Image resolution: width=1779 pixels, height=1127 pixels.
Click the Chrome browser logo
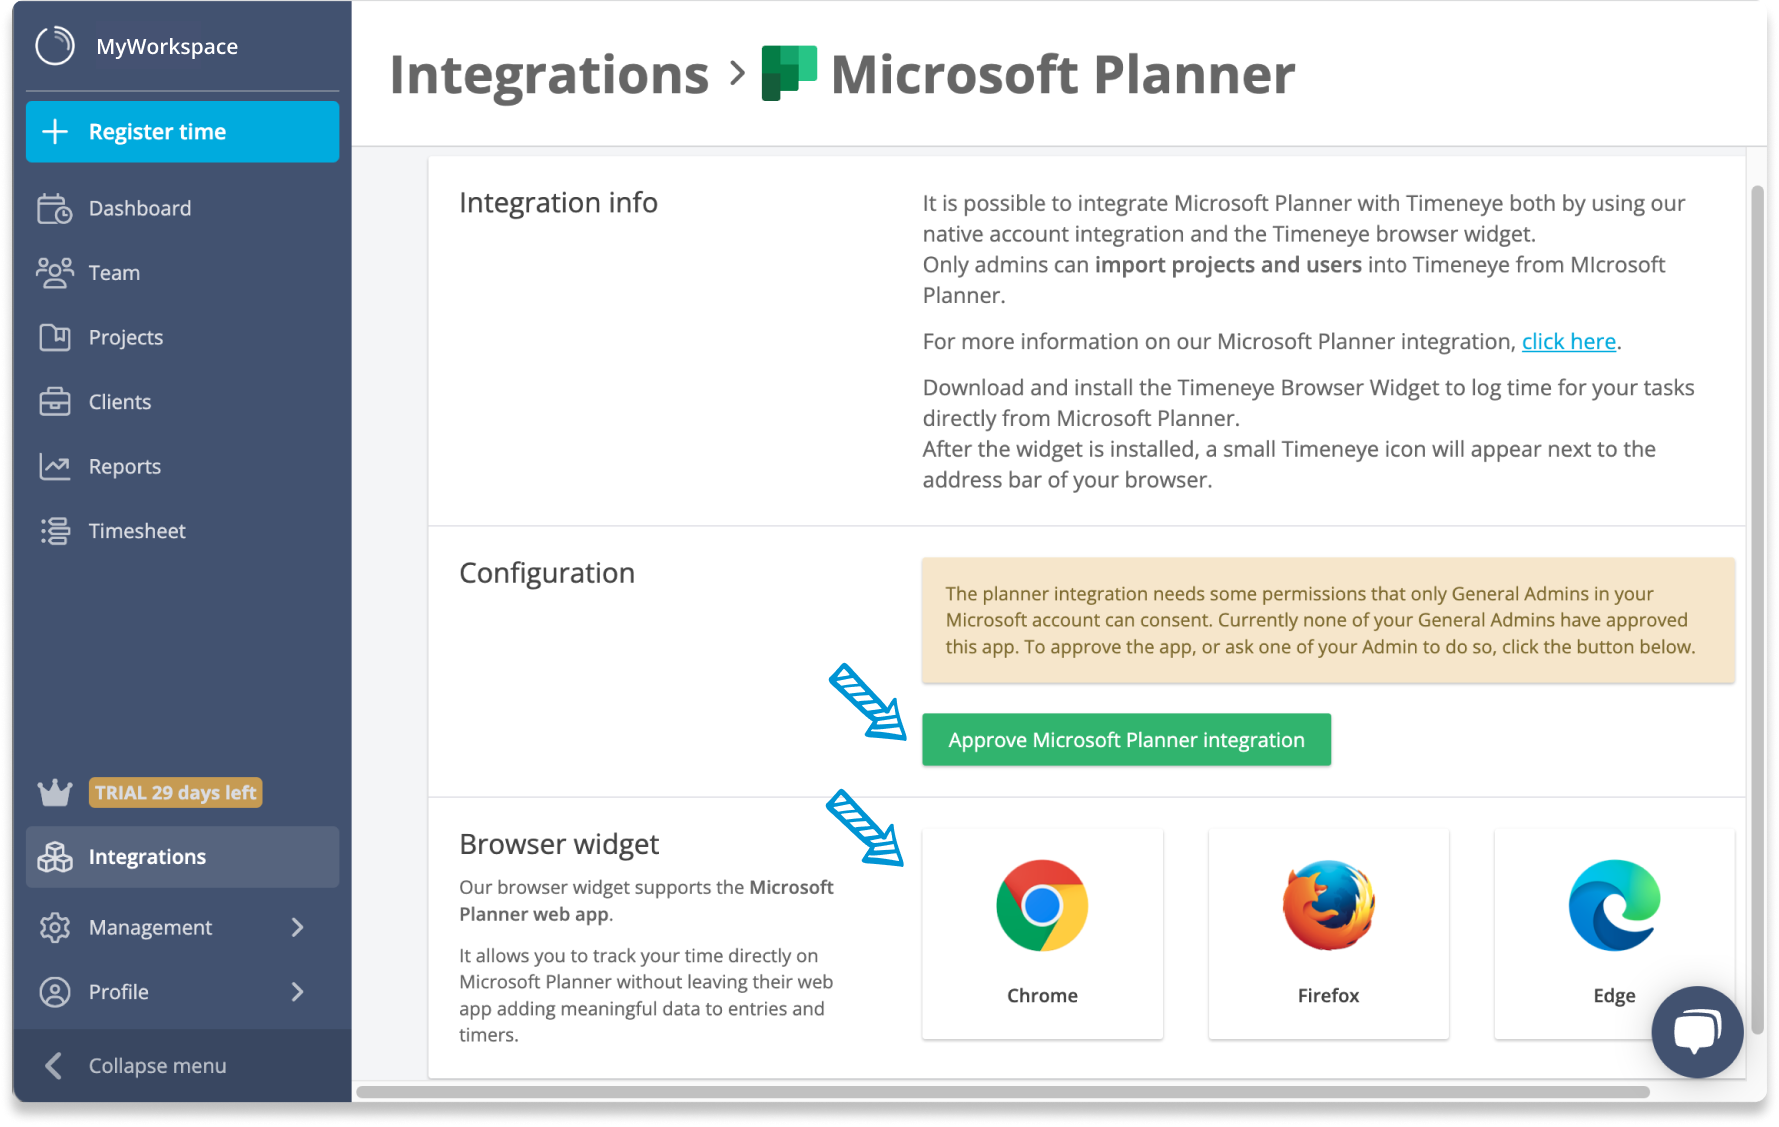[1042, 905]
